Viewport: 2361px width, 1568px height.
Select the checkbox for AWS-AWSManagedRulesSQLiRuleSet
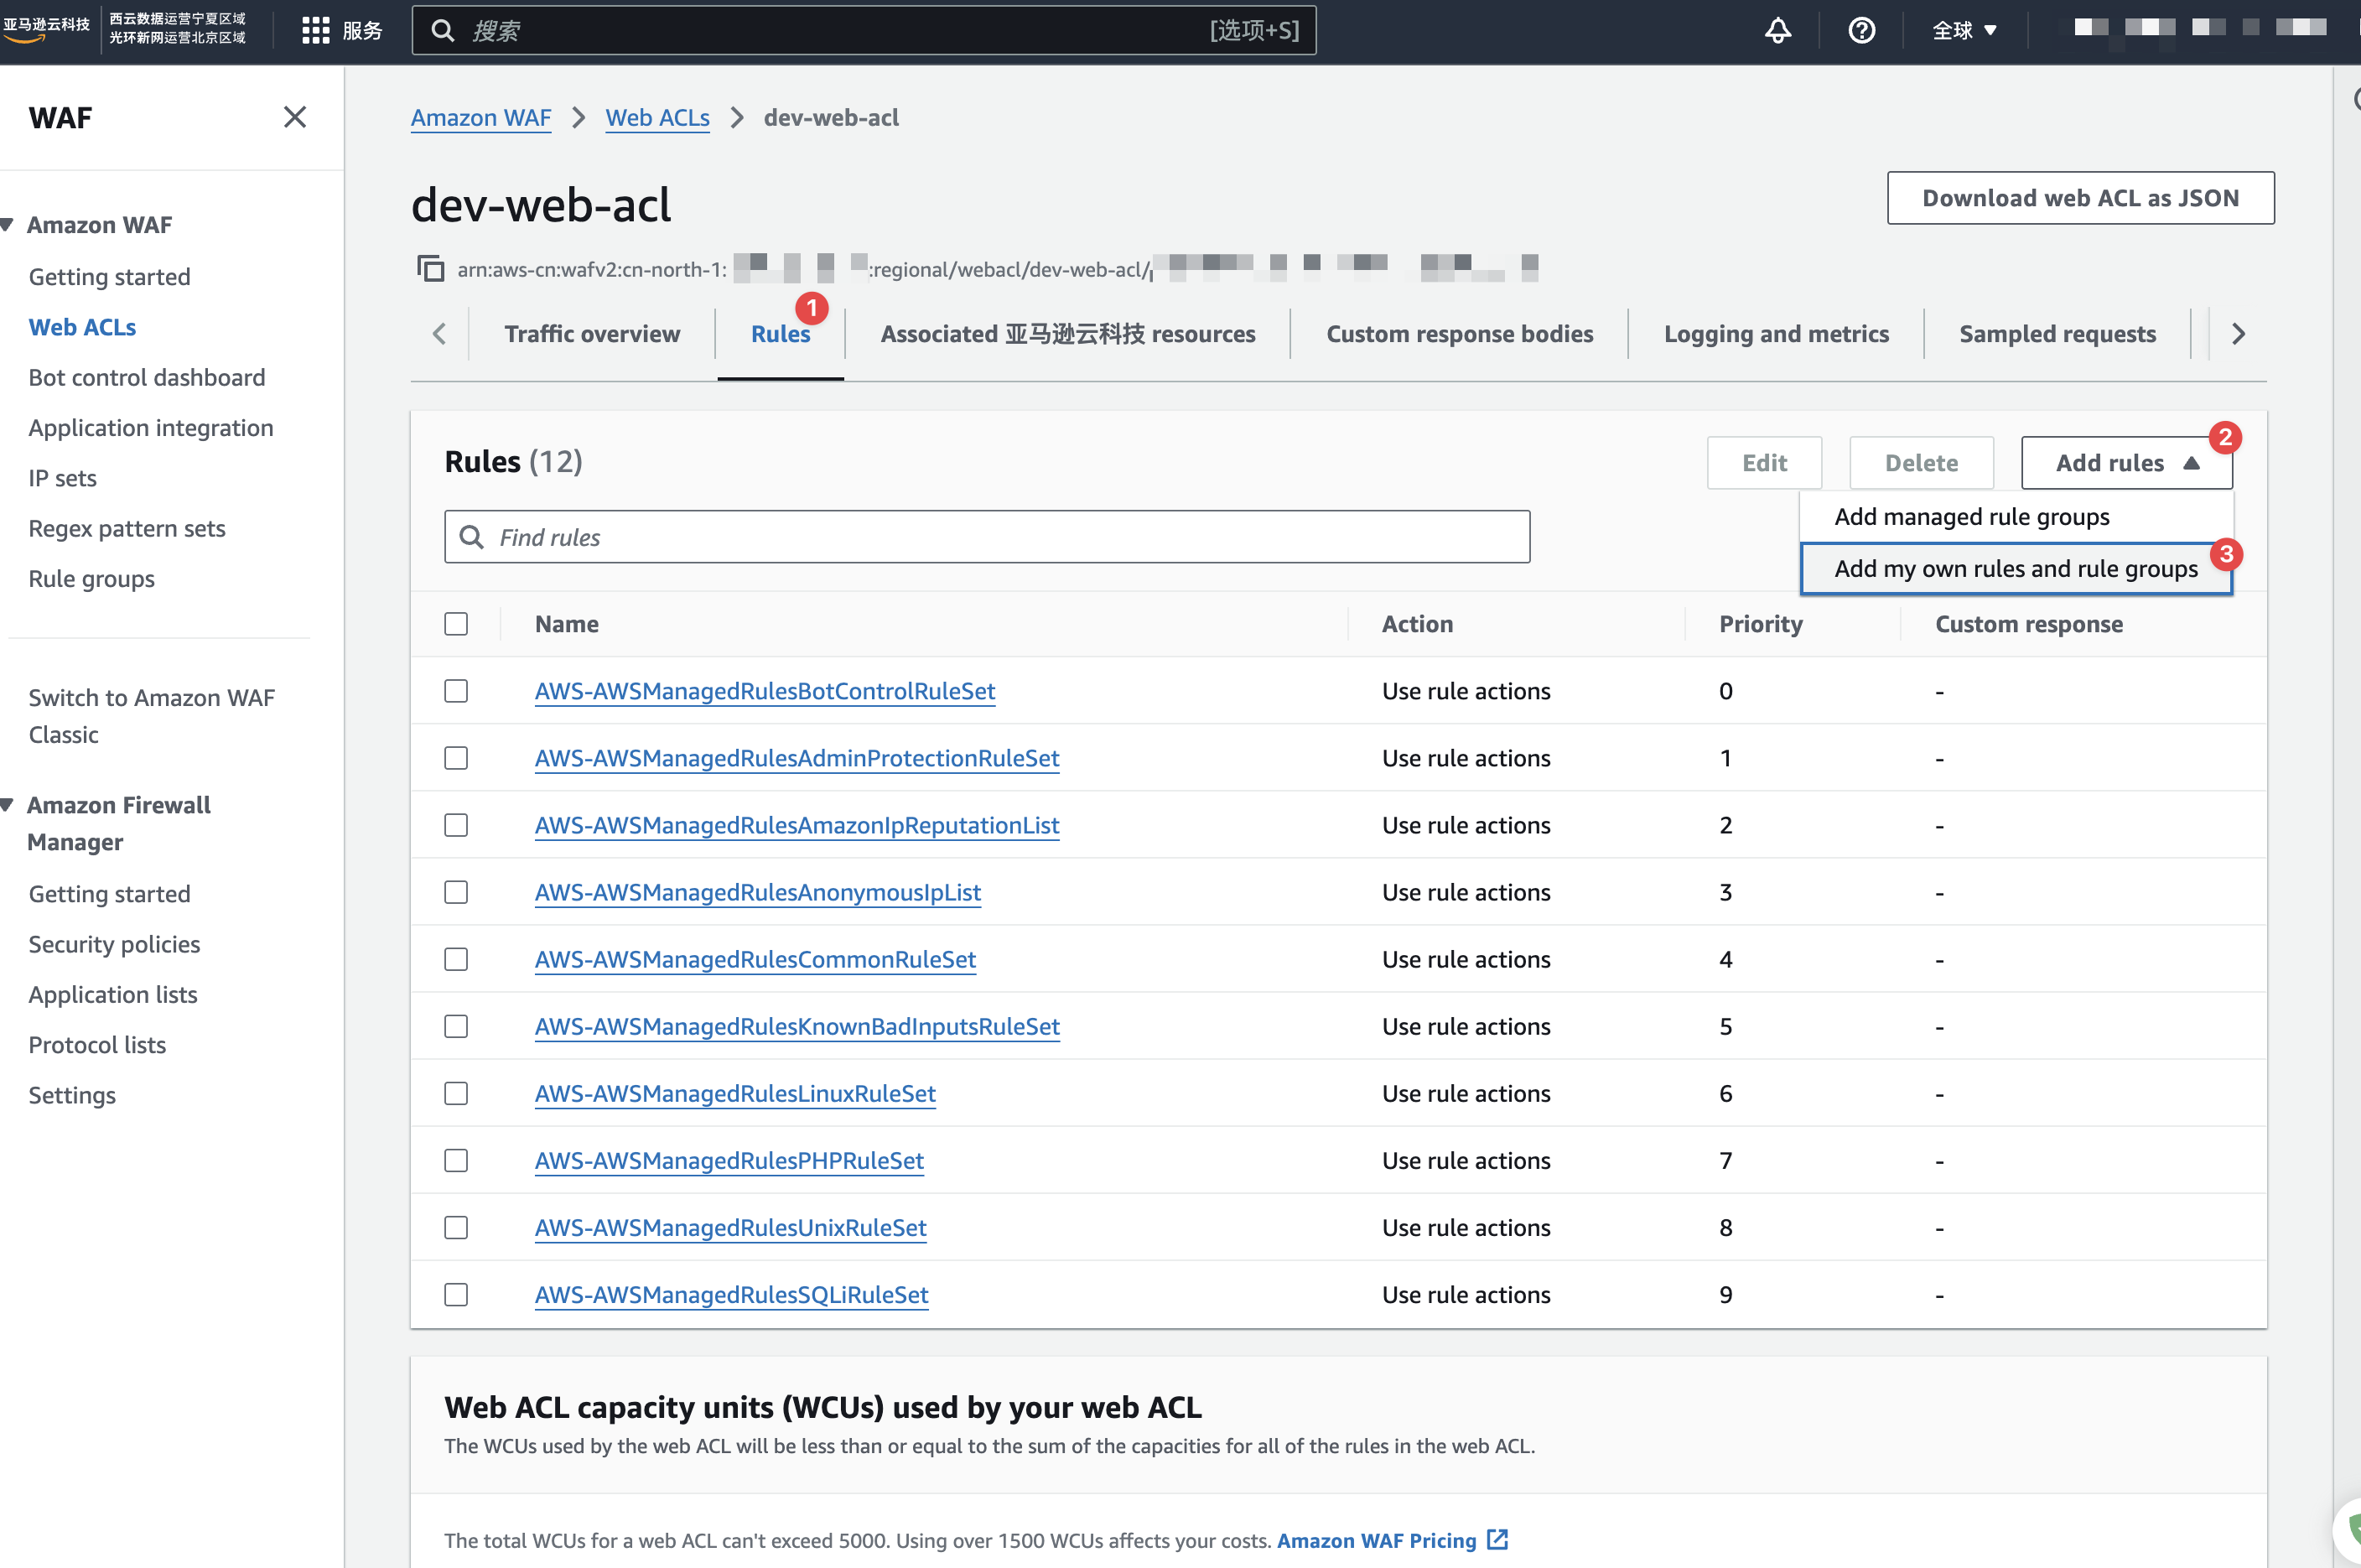pos(456,1294)
